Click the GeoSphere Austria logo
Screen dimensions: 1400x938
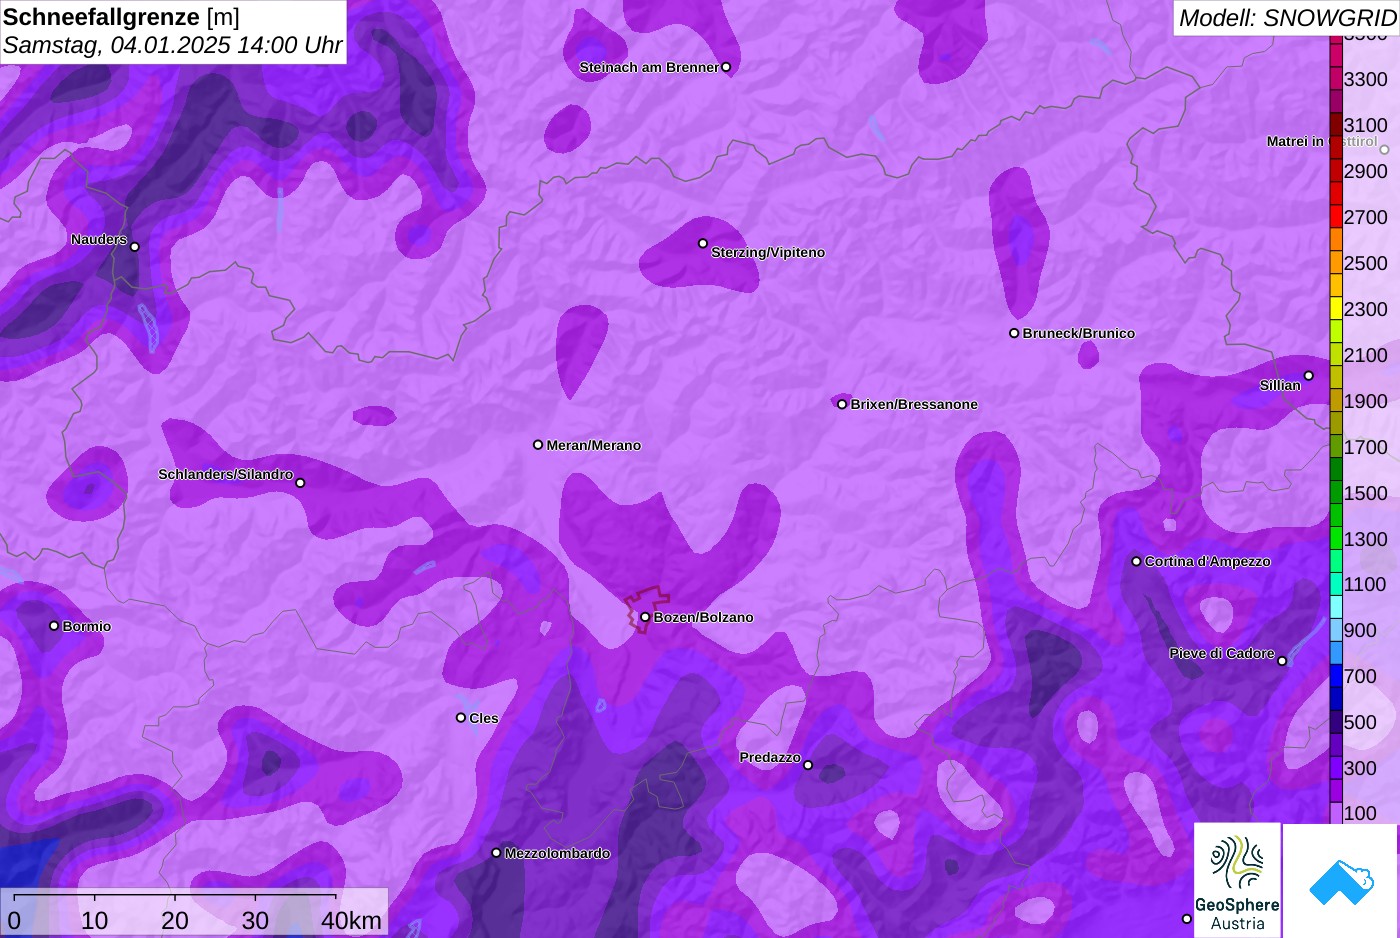tap(1238, 880)
